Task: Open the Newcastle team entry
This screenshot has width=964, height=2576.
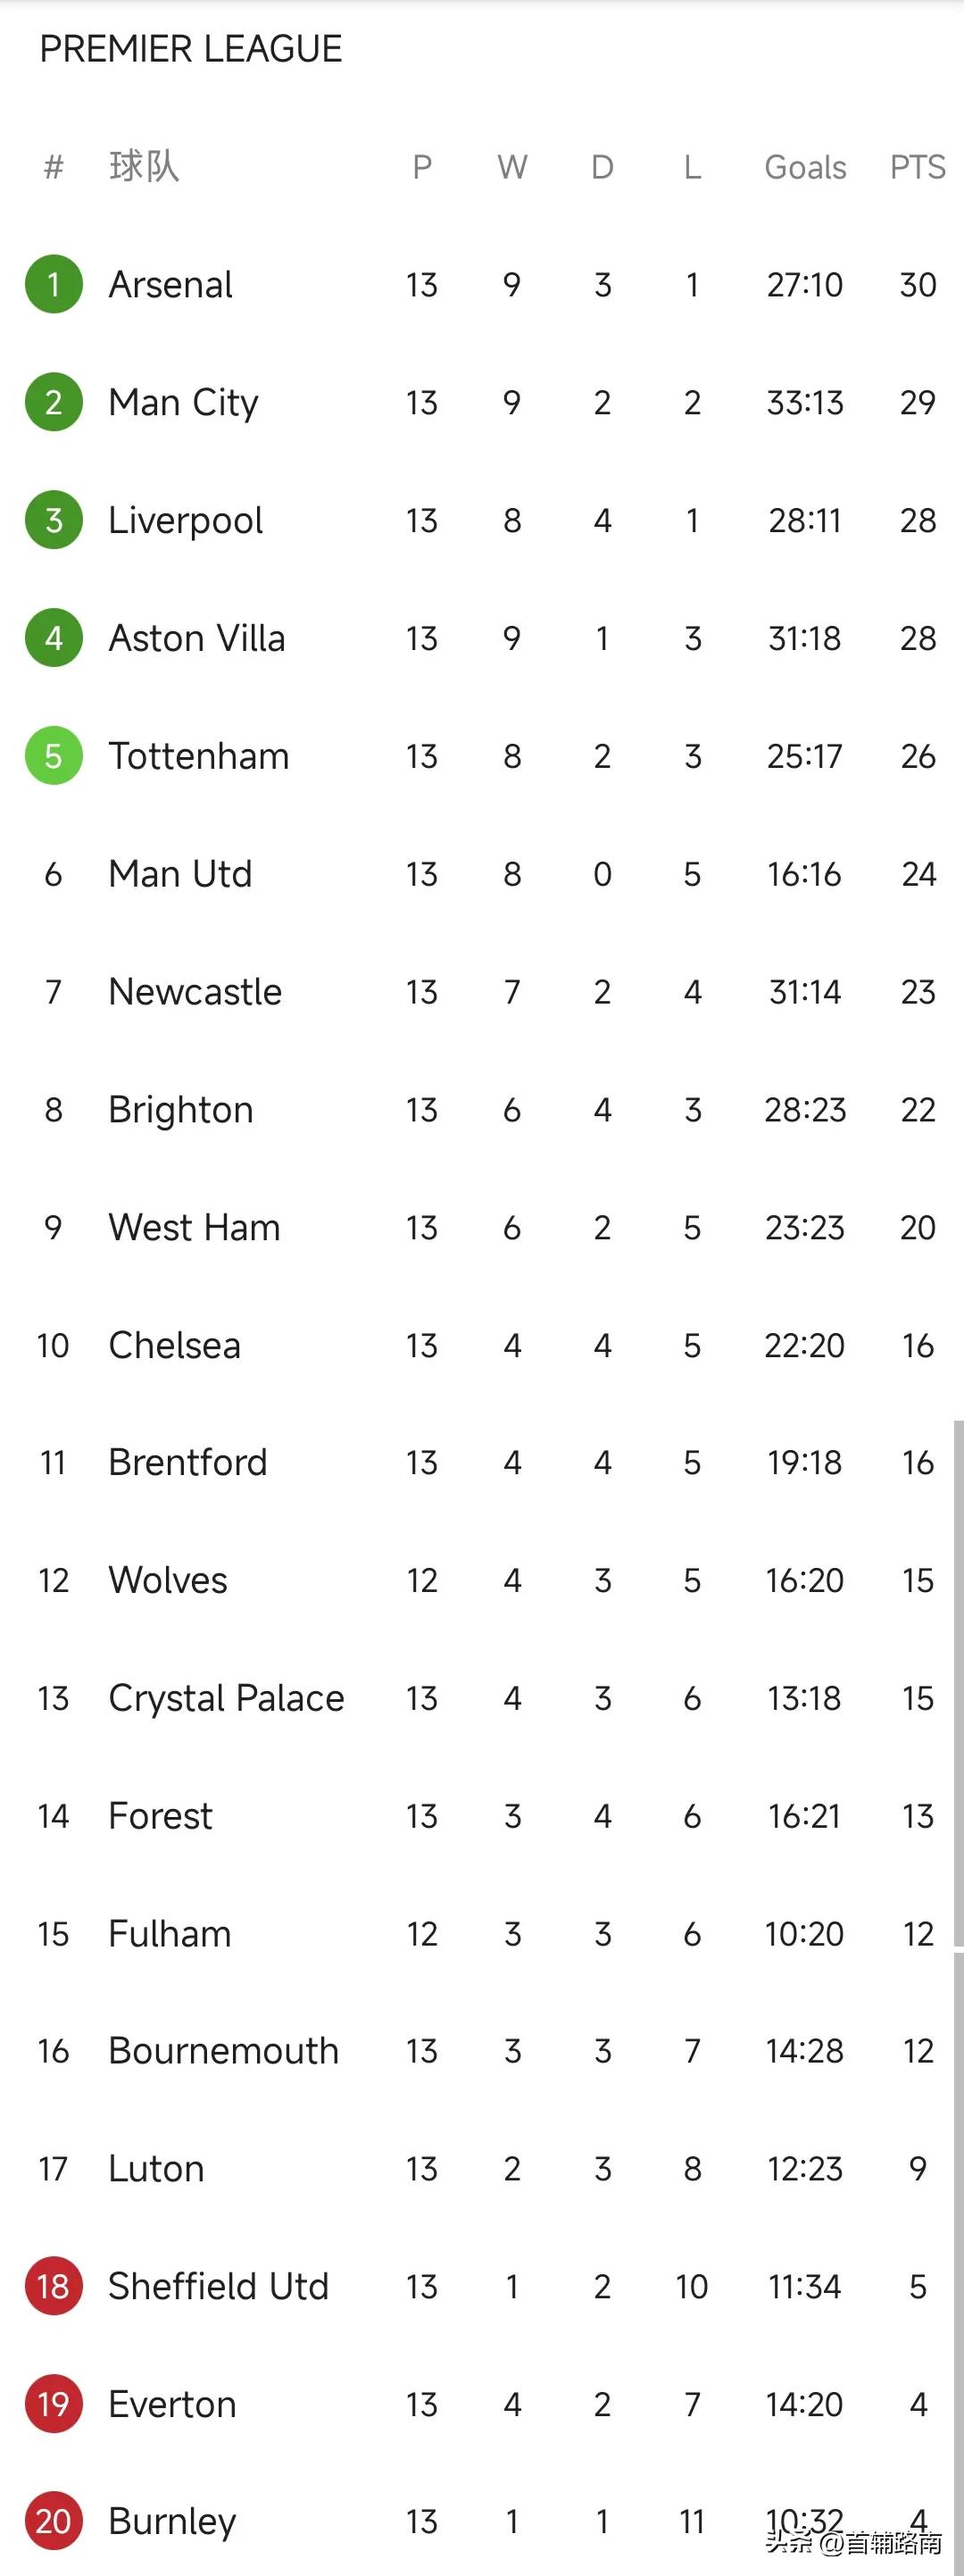Action: tap(482, 992)
